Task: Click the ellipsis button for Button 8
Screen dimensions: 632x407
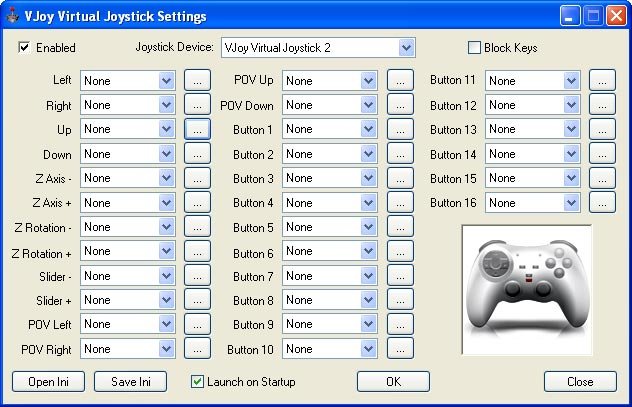Action: (x=400, y=300)
